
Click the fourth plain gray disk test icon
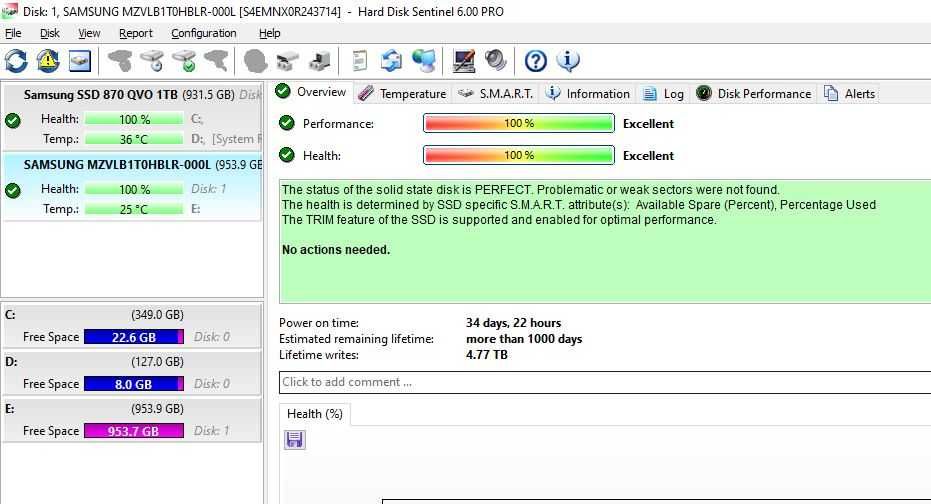click(216, 61)
